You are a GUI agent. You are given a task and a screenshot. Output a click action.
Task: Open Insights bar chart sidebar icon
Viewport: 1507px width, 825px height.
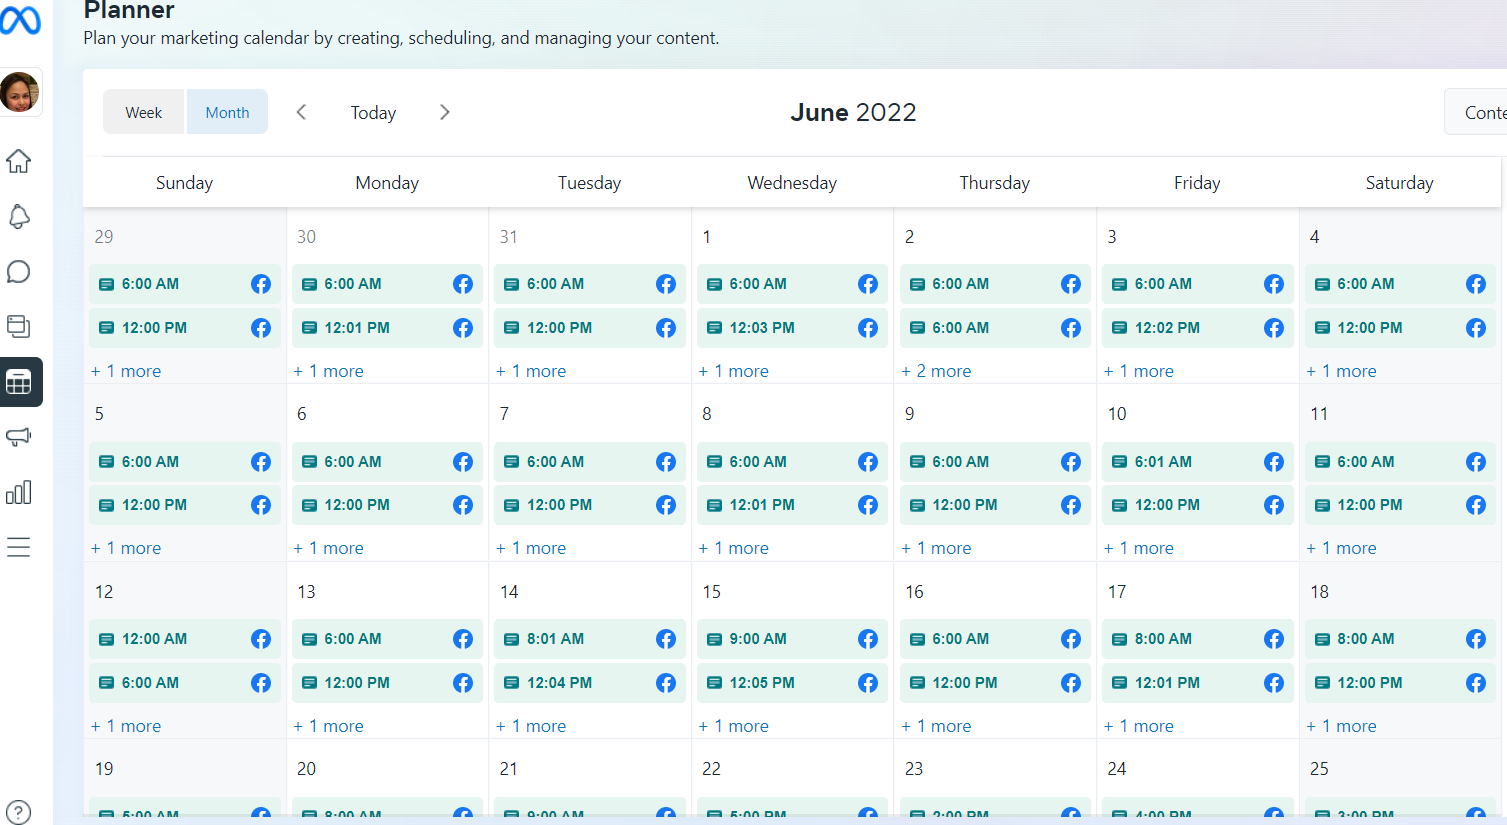tap(19, 492)
